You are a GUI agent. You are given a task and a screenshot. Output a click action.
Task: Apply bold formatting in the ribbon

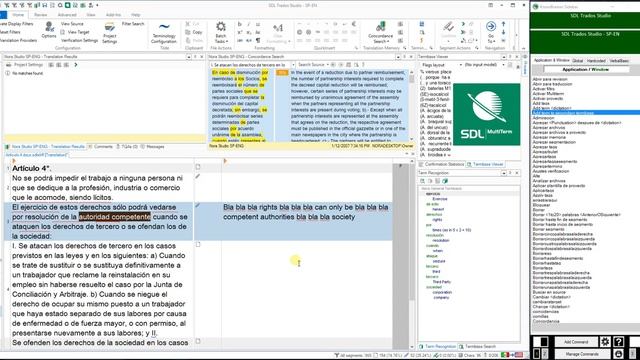240,24
